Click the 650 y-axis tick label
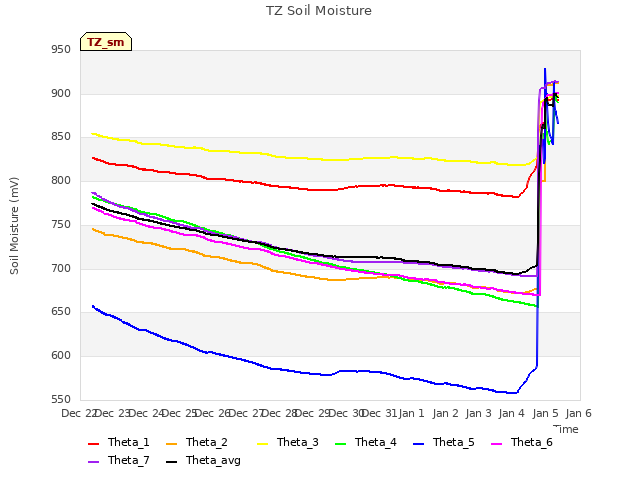The image size is (640, 480). click(61, 312)
